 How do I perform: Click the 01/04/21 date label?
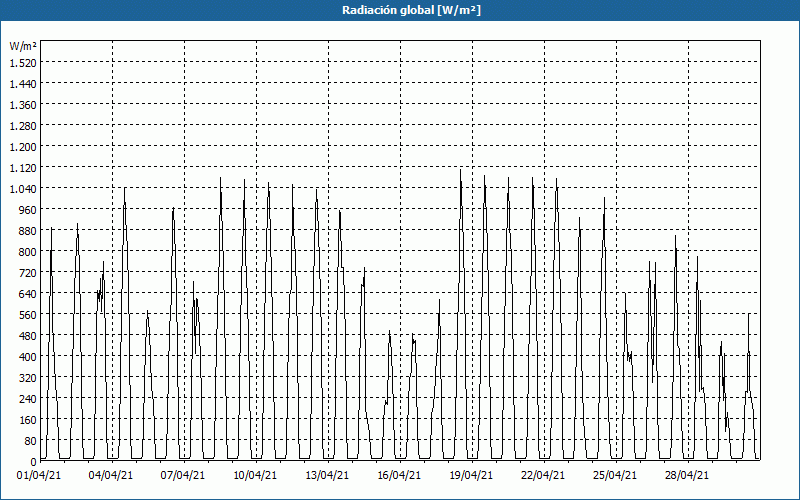click(39, 476)
